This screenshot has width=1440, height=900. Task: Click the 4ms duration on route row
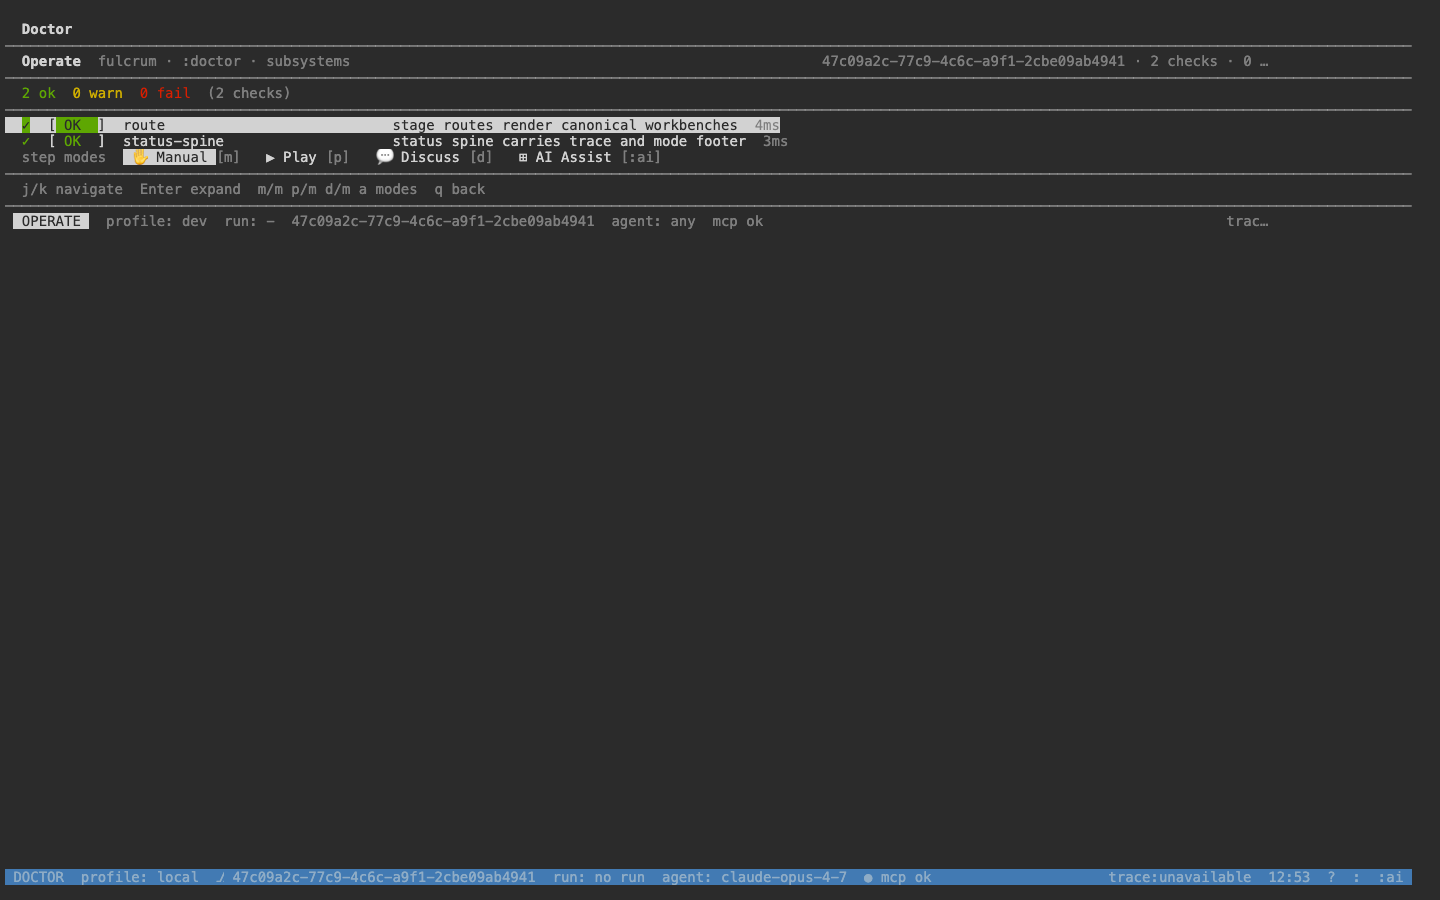coord(767,125)
